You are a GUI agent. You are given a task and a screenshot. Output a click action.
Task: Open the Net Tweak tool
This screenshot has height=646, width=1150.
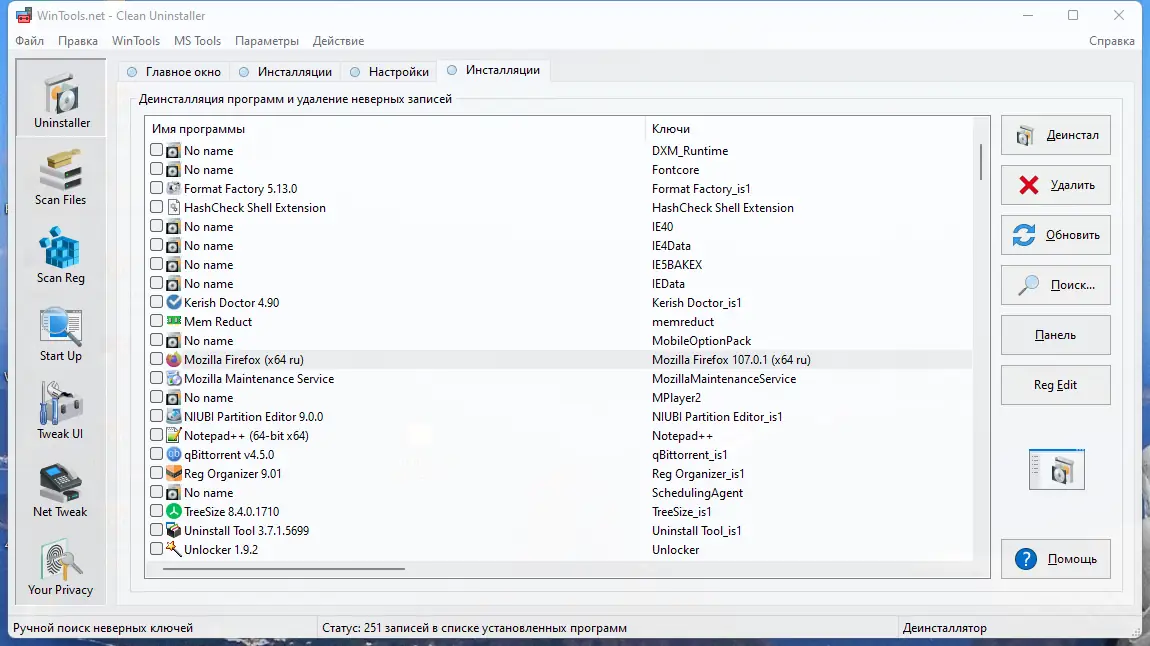pyautogui.click(x=61, y=489)
